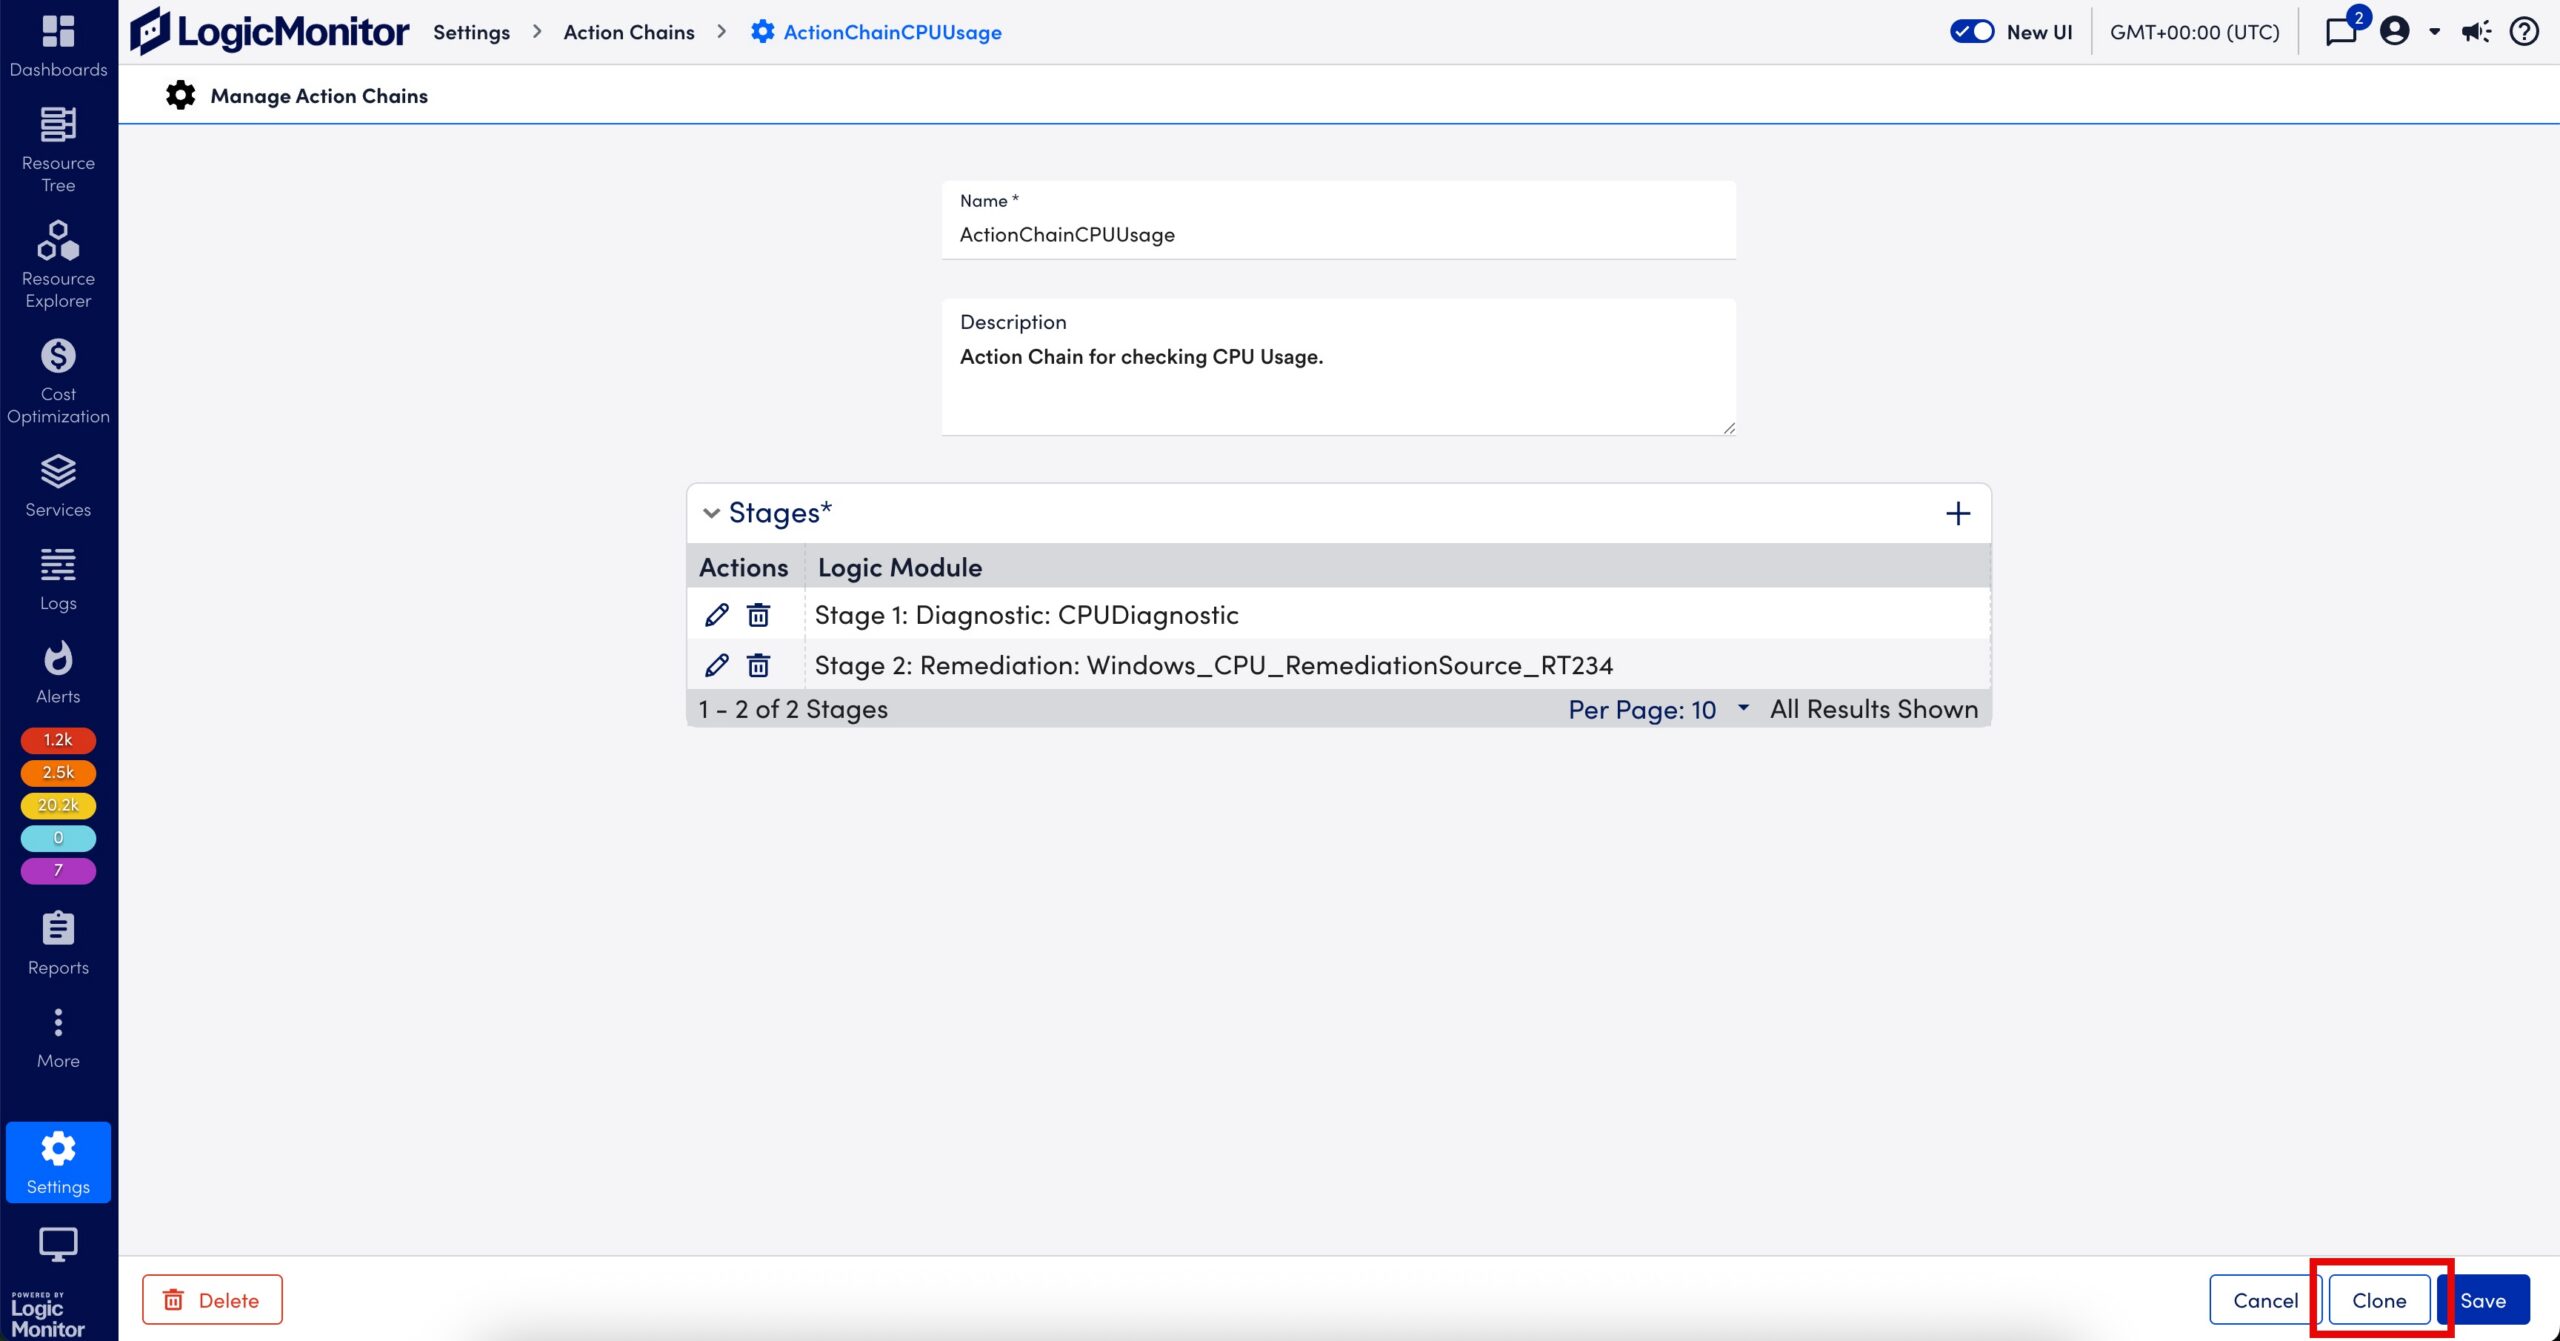Click the Manage Action Chains gear icon

pyautogui.click(x=180, y=95)
